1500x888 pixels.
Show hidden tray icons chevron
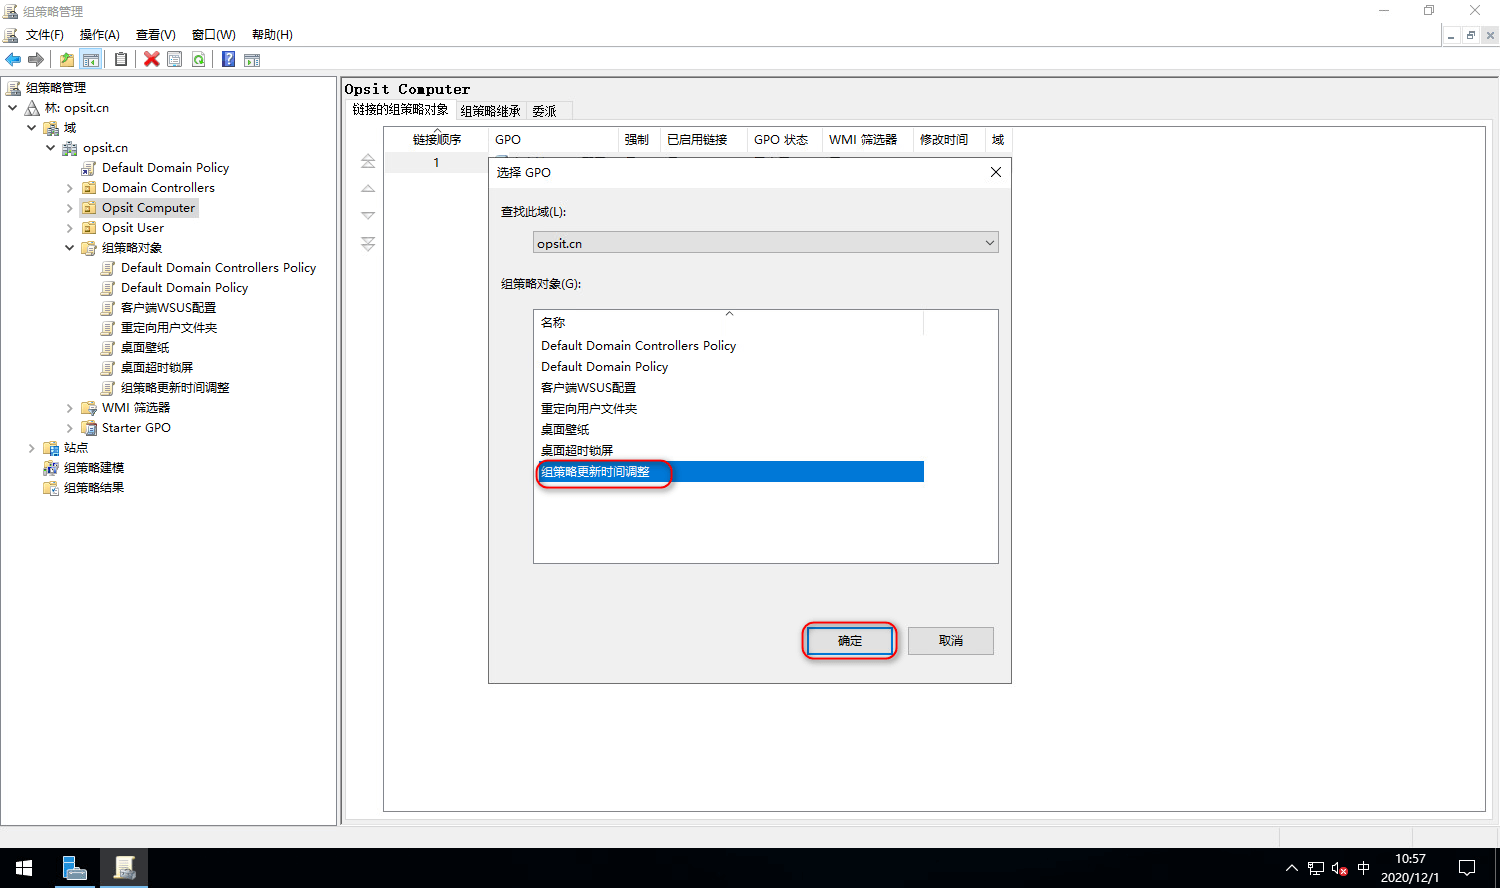tap(1292, 868)
